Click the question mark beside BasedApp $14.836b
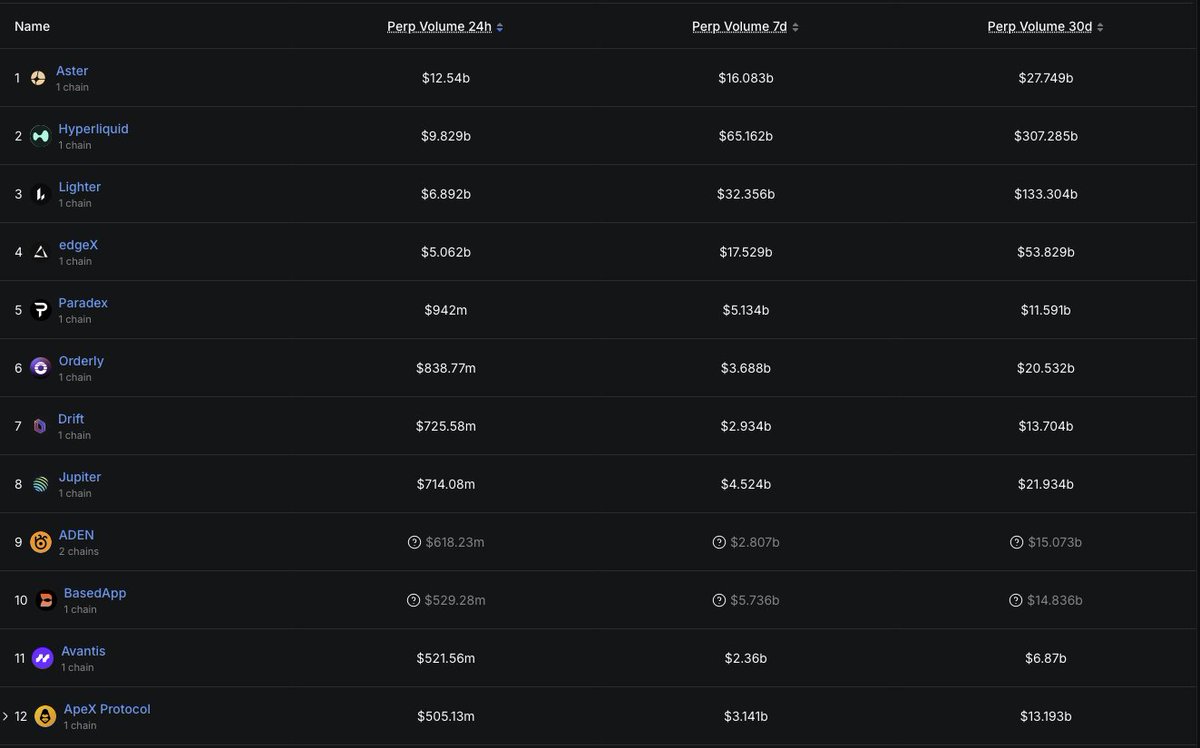The height and width of the screenshot is (748, 1200). coord(1017,600)
